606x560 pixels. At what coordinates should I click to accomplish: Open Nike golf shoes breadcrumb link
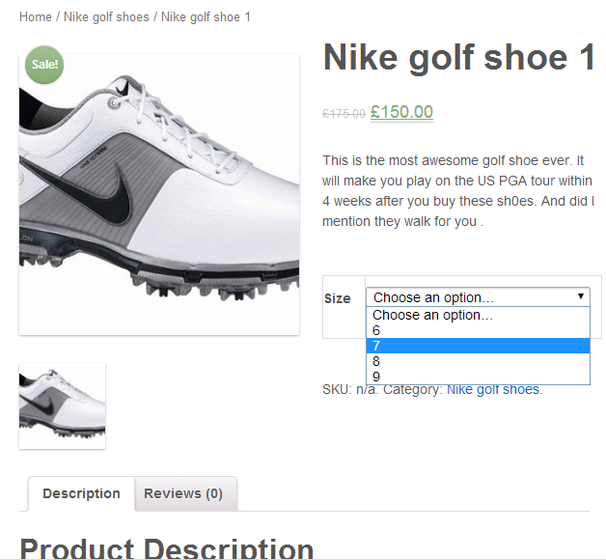coord(106,17)
